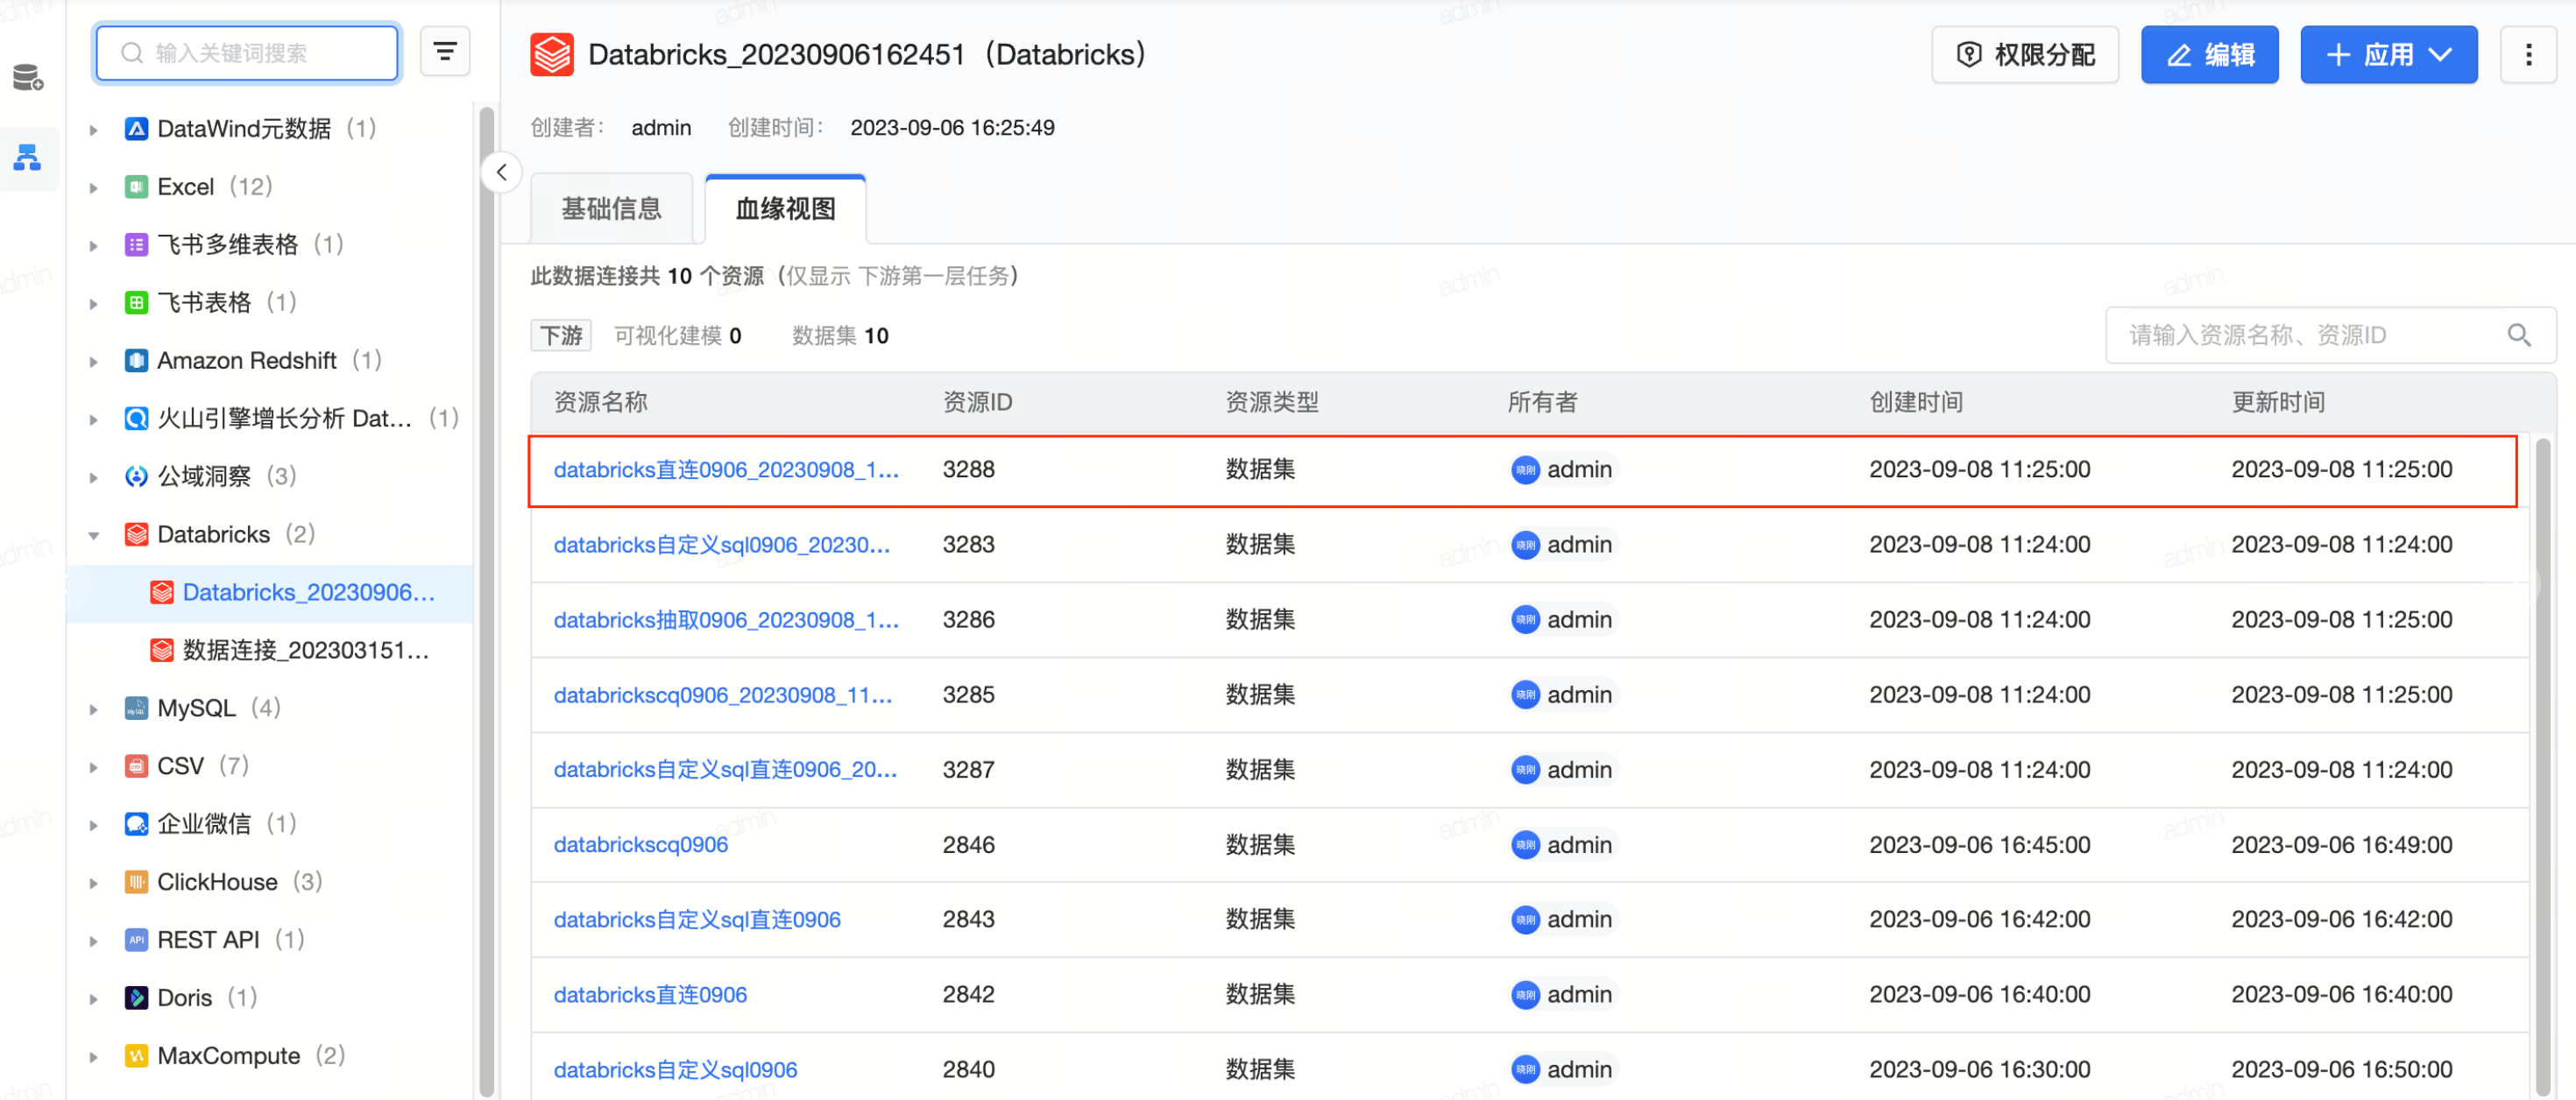This screenshot has width=2576, height=1100.
Task: Click the REST API icon
Action: click(136, 940)
